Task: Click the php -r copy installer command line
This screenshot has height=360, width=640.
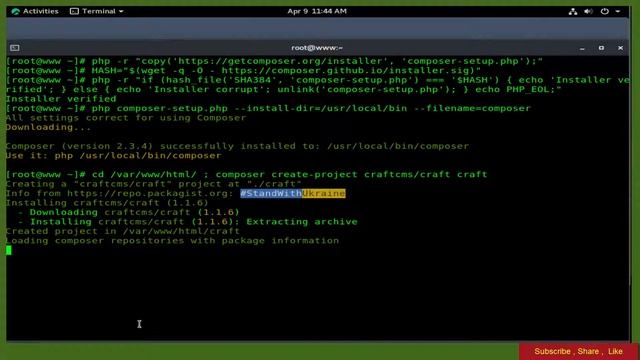Action: (274, 61)
